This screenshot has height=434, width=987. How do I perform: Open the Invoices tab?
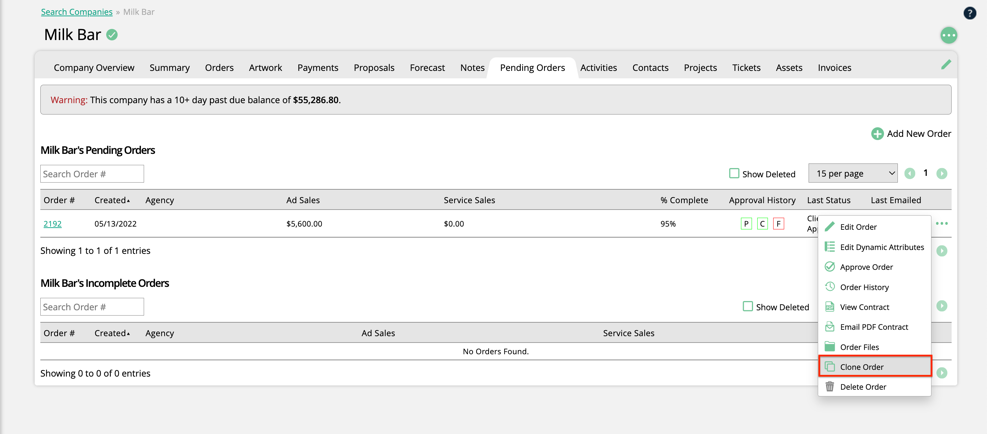coord(835,67)
